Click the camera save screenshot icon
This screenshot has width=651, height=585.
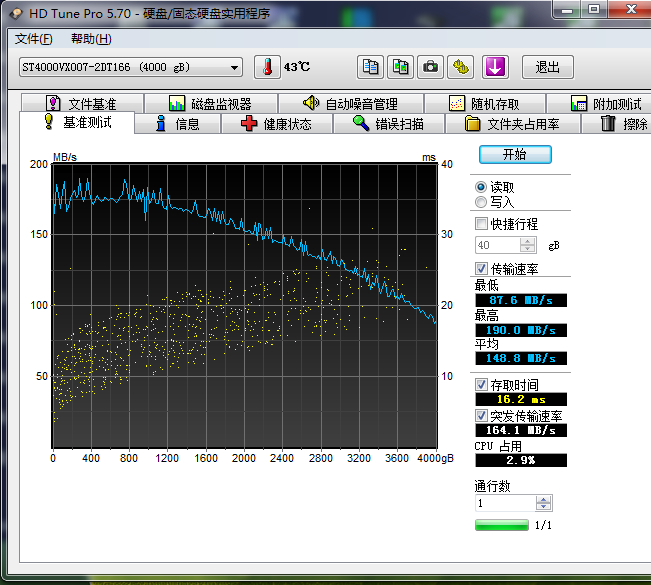click(431, 67)
